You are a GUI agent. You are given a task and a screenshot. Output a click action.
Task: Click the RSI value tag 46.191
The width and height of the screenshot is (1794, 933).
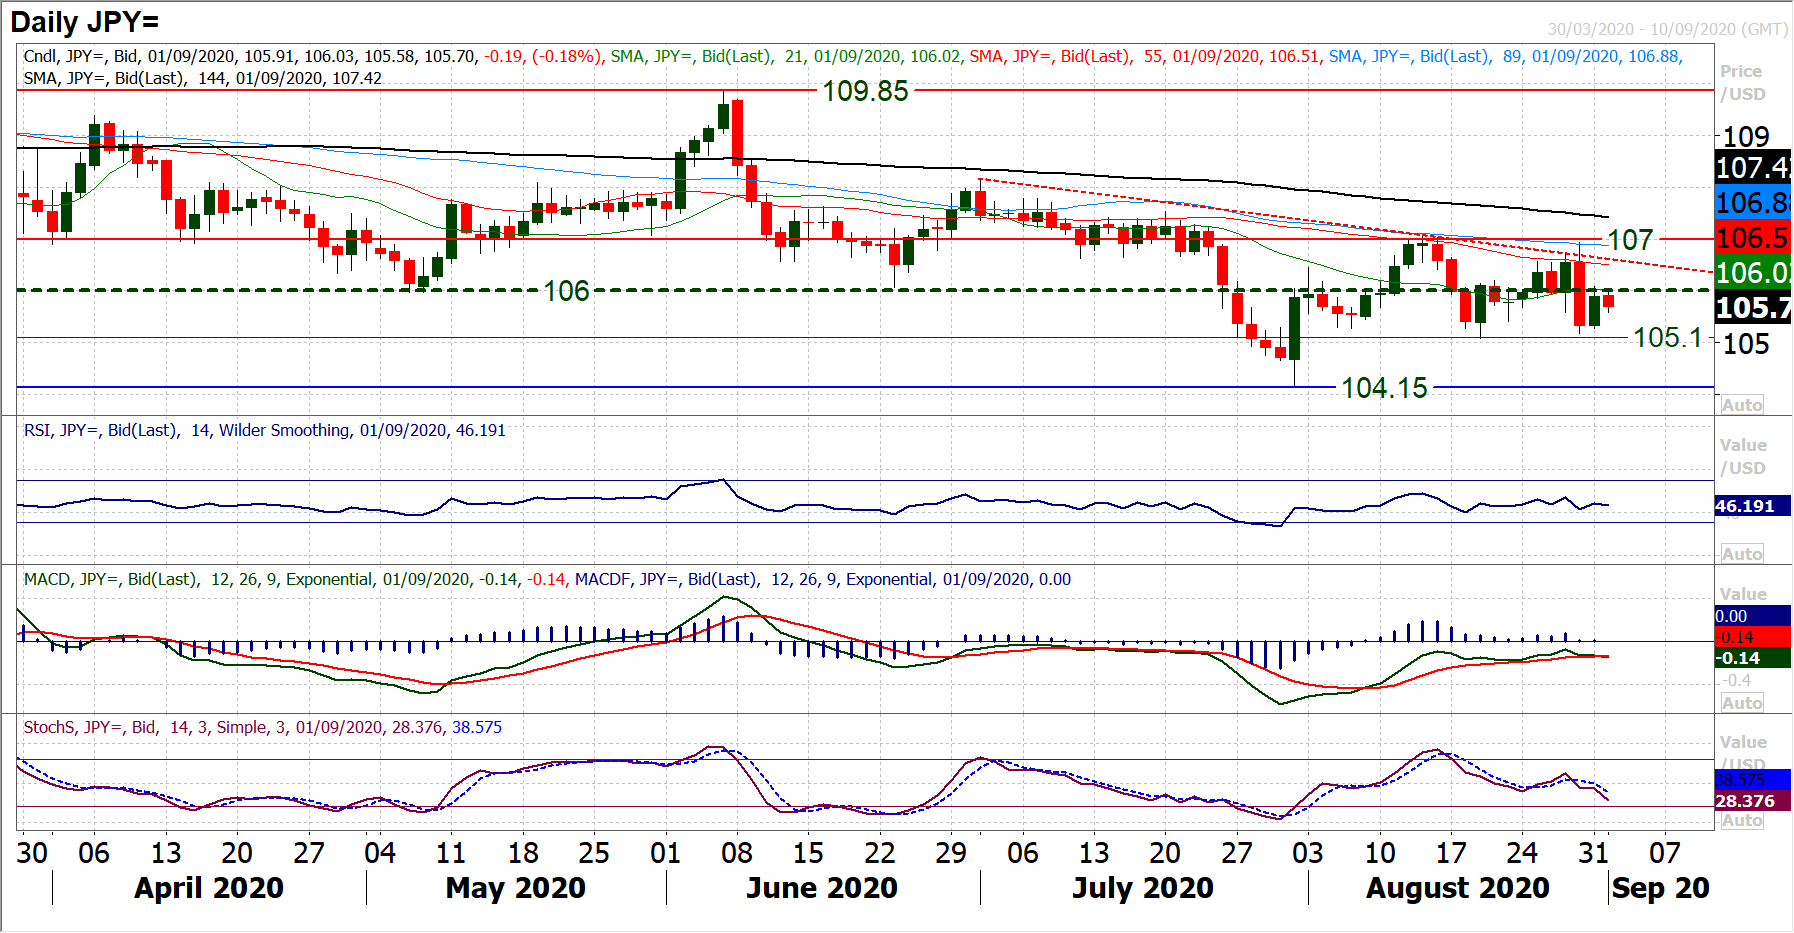1752,506
